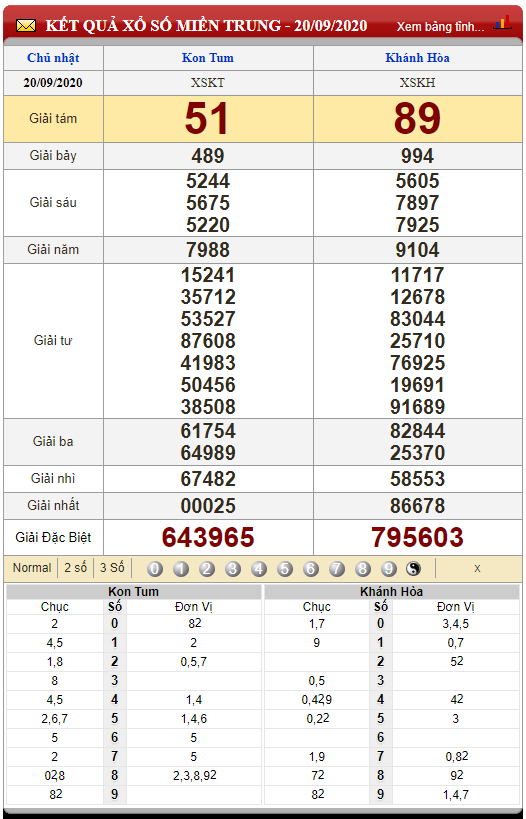The width and height of the screenshot is (526, 819).
Task: Select digit ball 5 filter
Action: coord(285,568)
